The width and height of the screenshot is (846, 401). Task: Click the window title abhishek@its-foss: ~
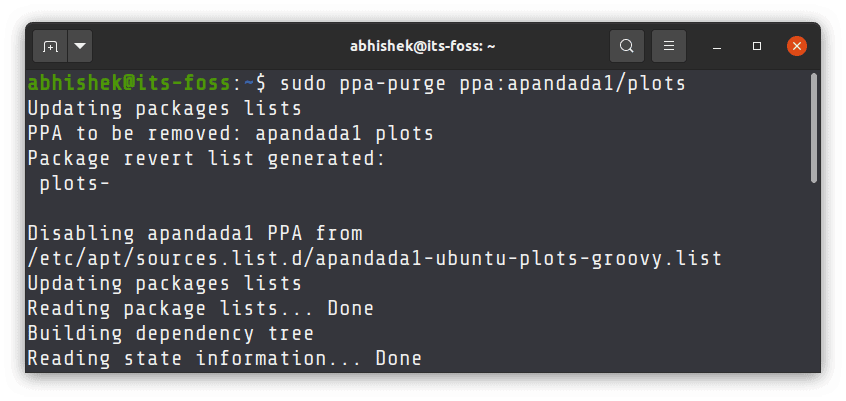[x=422, y=46]
